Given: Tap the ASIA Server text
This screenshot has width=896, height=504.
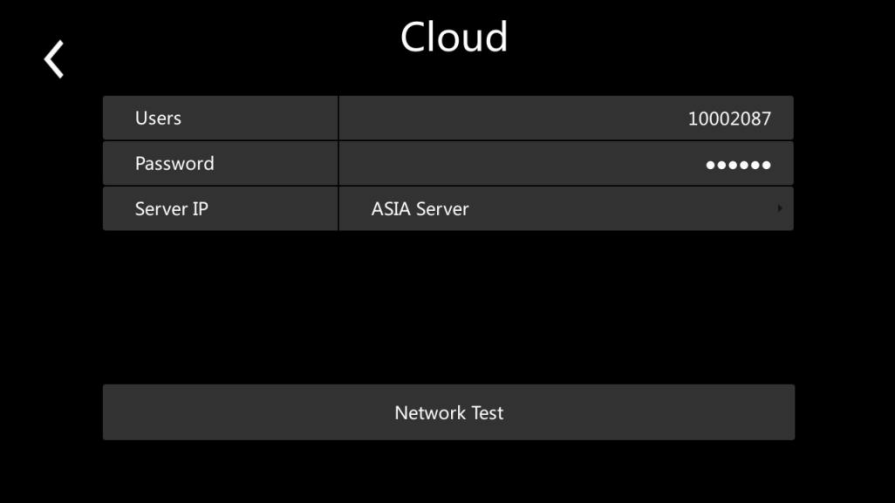Looking at the screenshot, I should [420, 209].
